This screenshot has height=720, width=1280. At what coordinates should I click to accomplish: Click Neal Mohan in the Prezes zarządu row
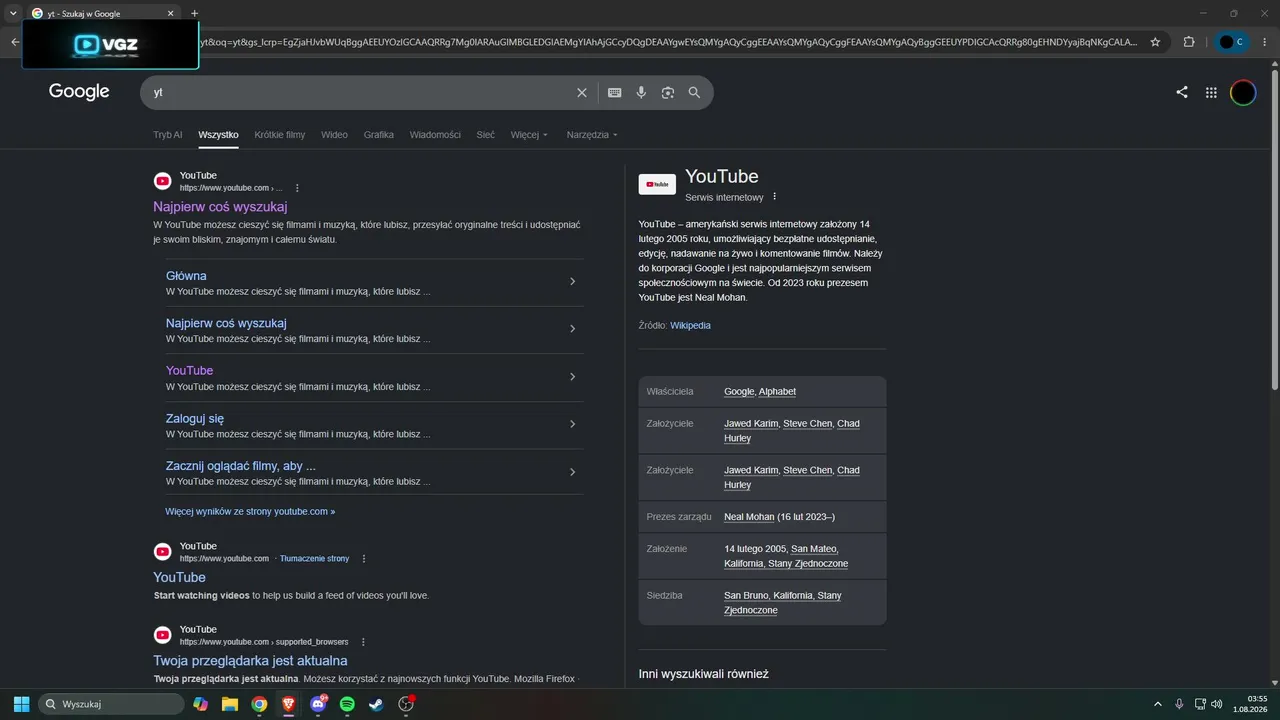749,517
